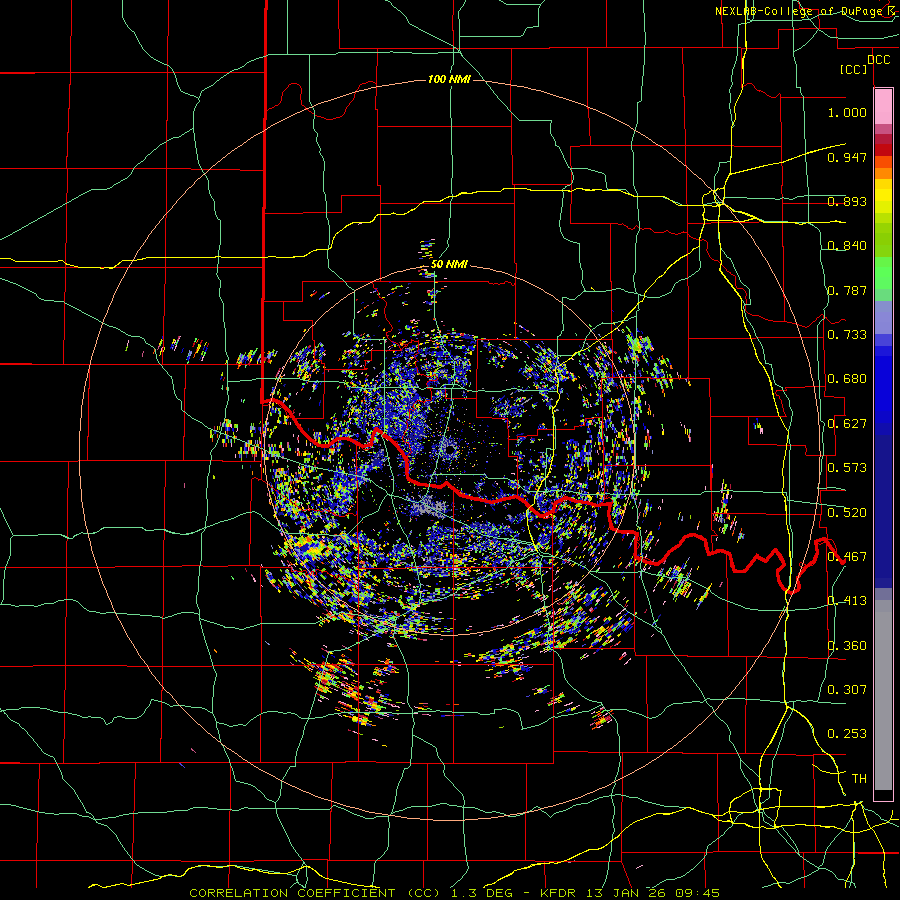Image resolution: width=900 pixels, height=900 pixels.
Task: Click the 0.680 scale value
Action: pyautogui.click(x=847, y=379)
